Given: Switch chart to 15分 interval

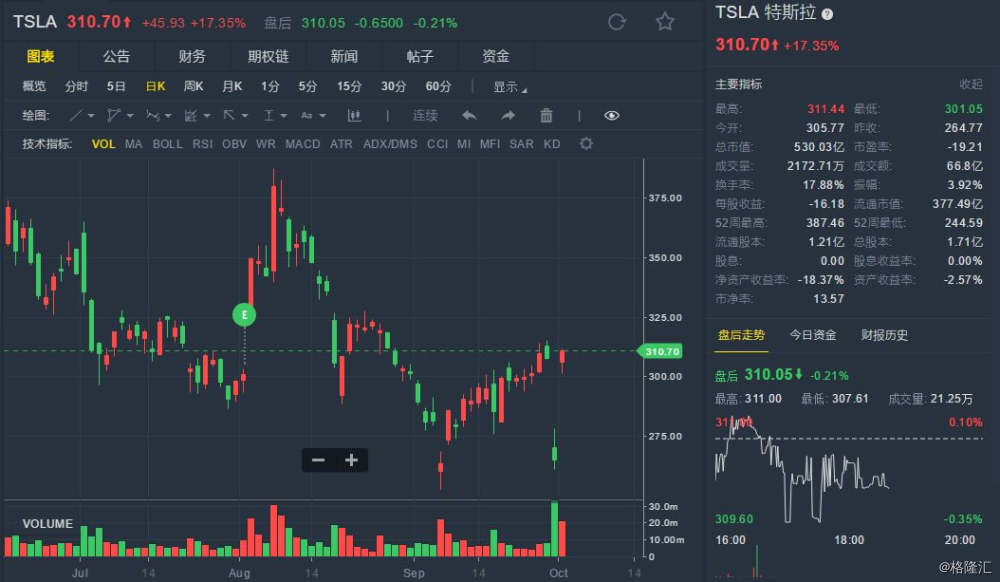Looking at the screenshot, I should tap(349, 87).
